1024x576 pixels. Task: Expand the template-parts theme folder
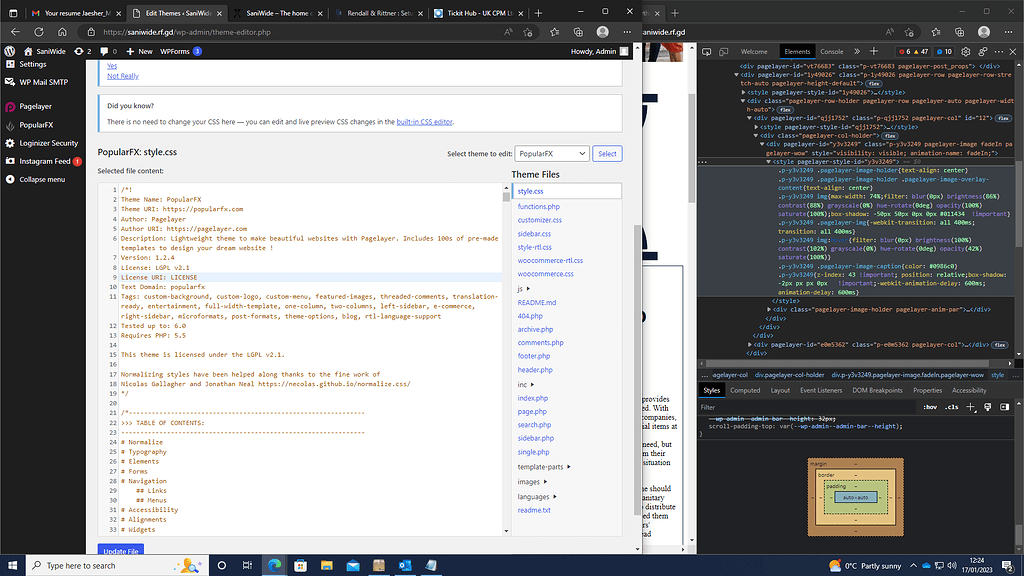coord(540,468)
